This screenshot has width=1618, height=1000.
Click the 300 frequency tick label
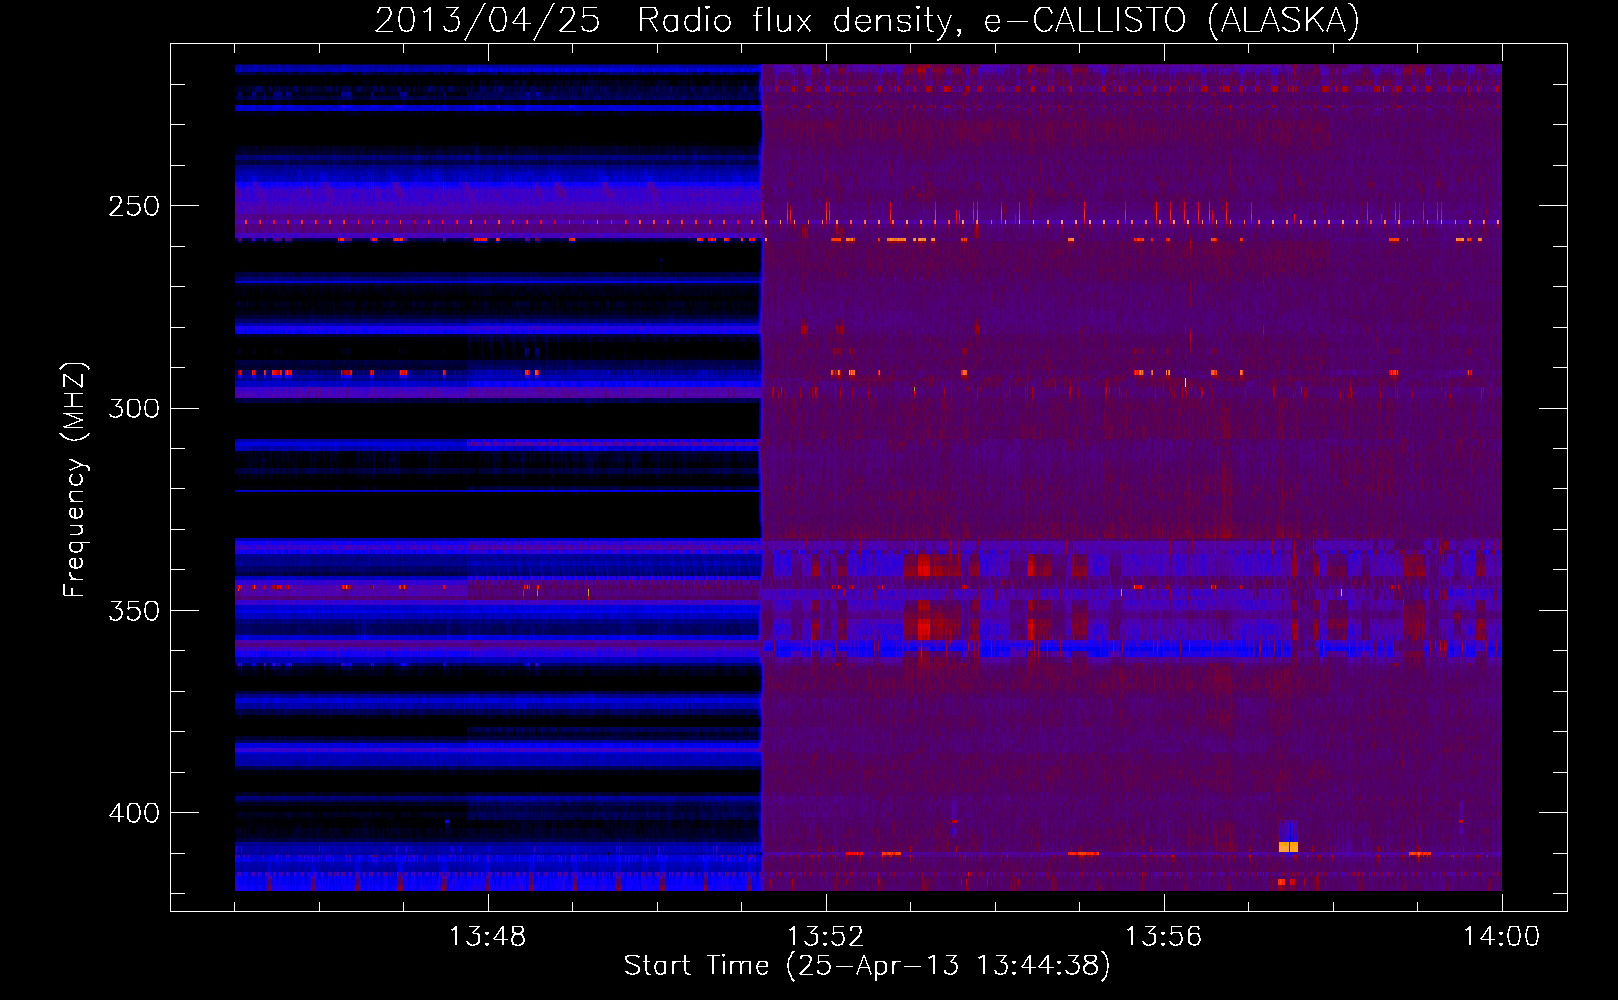(x=134, y=408)
